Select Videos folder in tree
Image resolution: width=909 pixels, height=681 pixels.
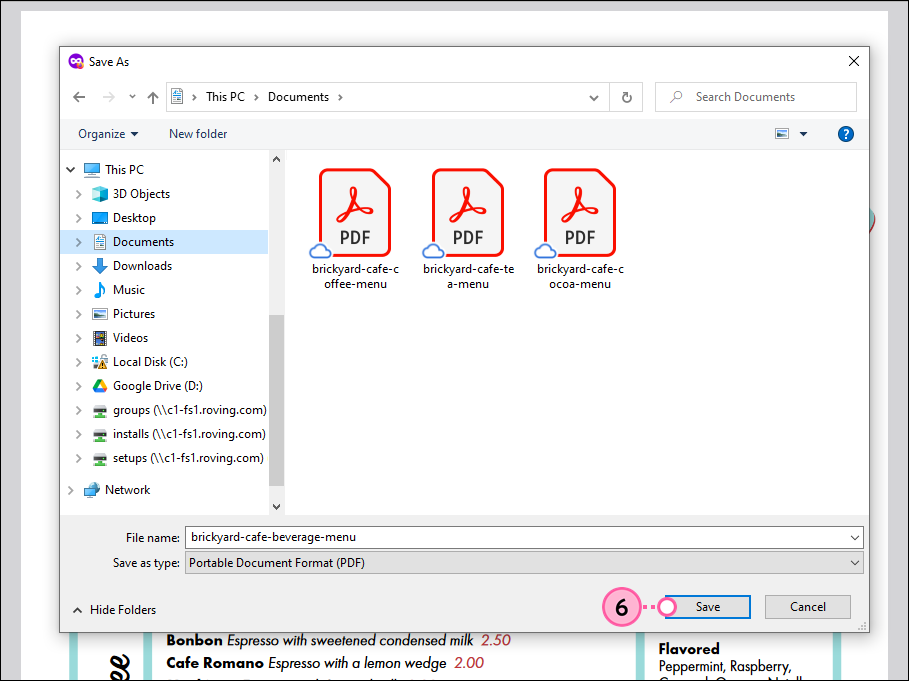click(x=130, y=338)
